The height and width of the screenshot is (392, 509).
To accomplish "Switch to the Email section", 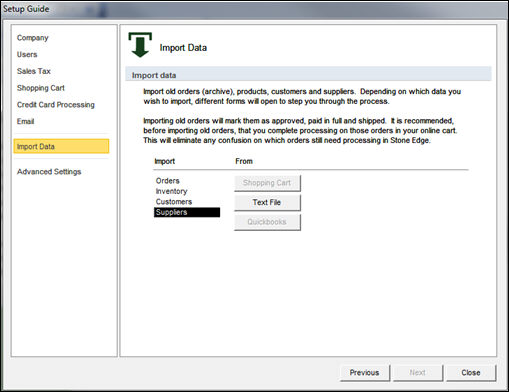I will point(26,121).
